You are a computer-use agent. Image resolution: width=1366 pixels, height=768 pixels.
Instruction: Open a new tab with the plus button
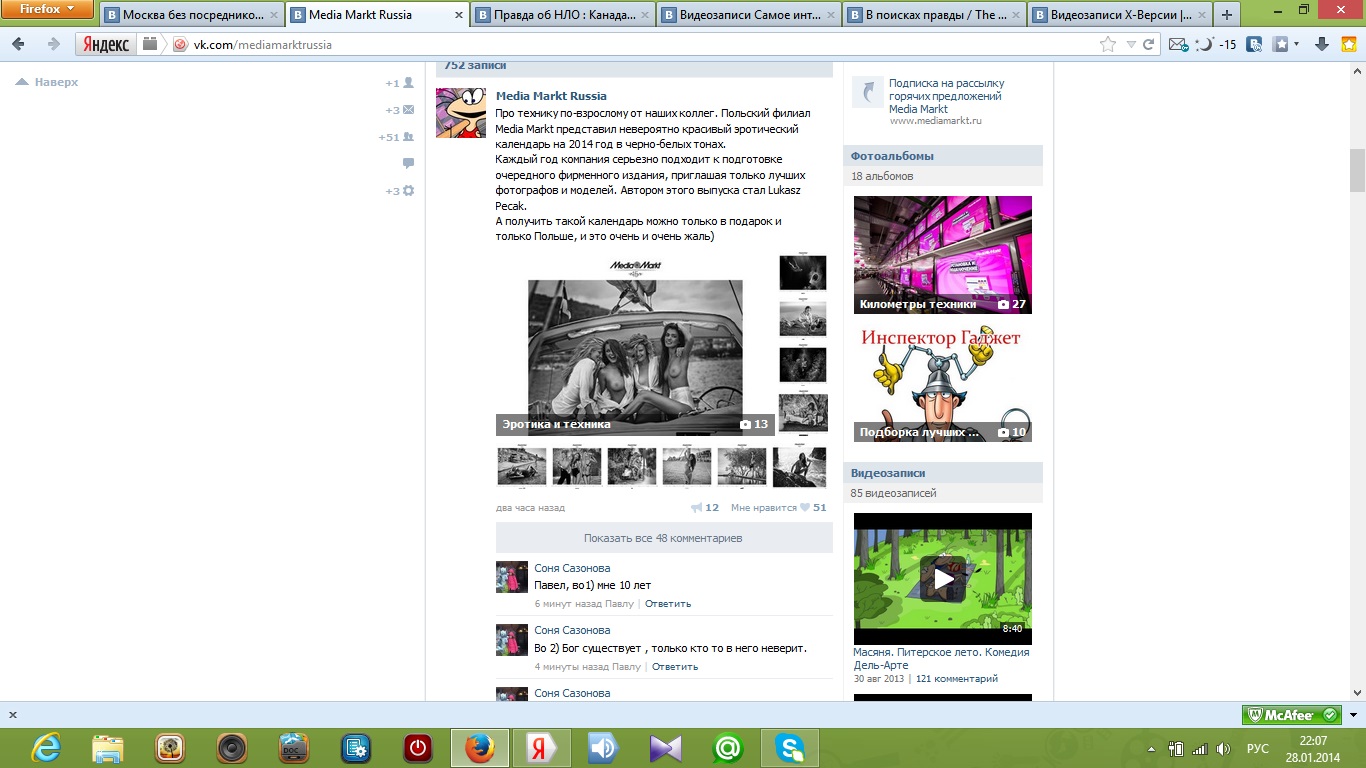(1227, 15)
